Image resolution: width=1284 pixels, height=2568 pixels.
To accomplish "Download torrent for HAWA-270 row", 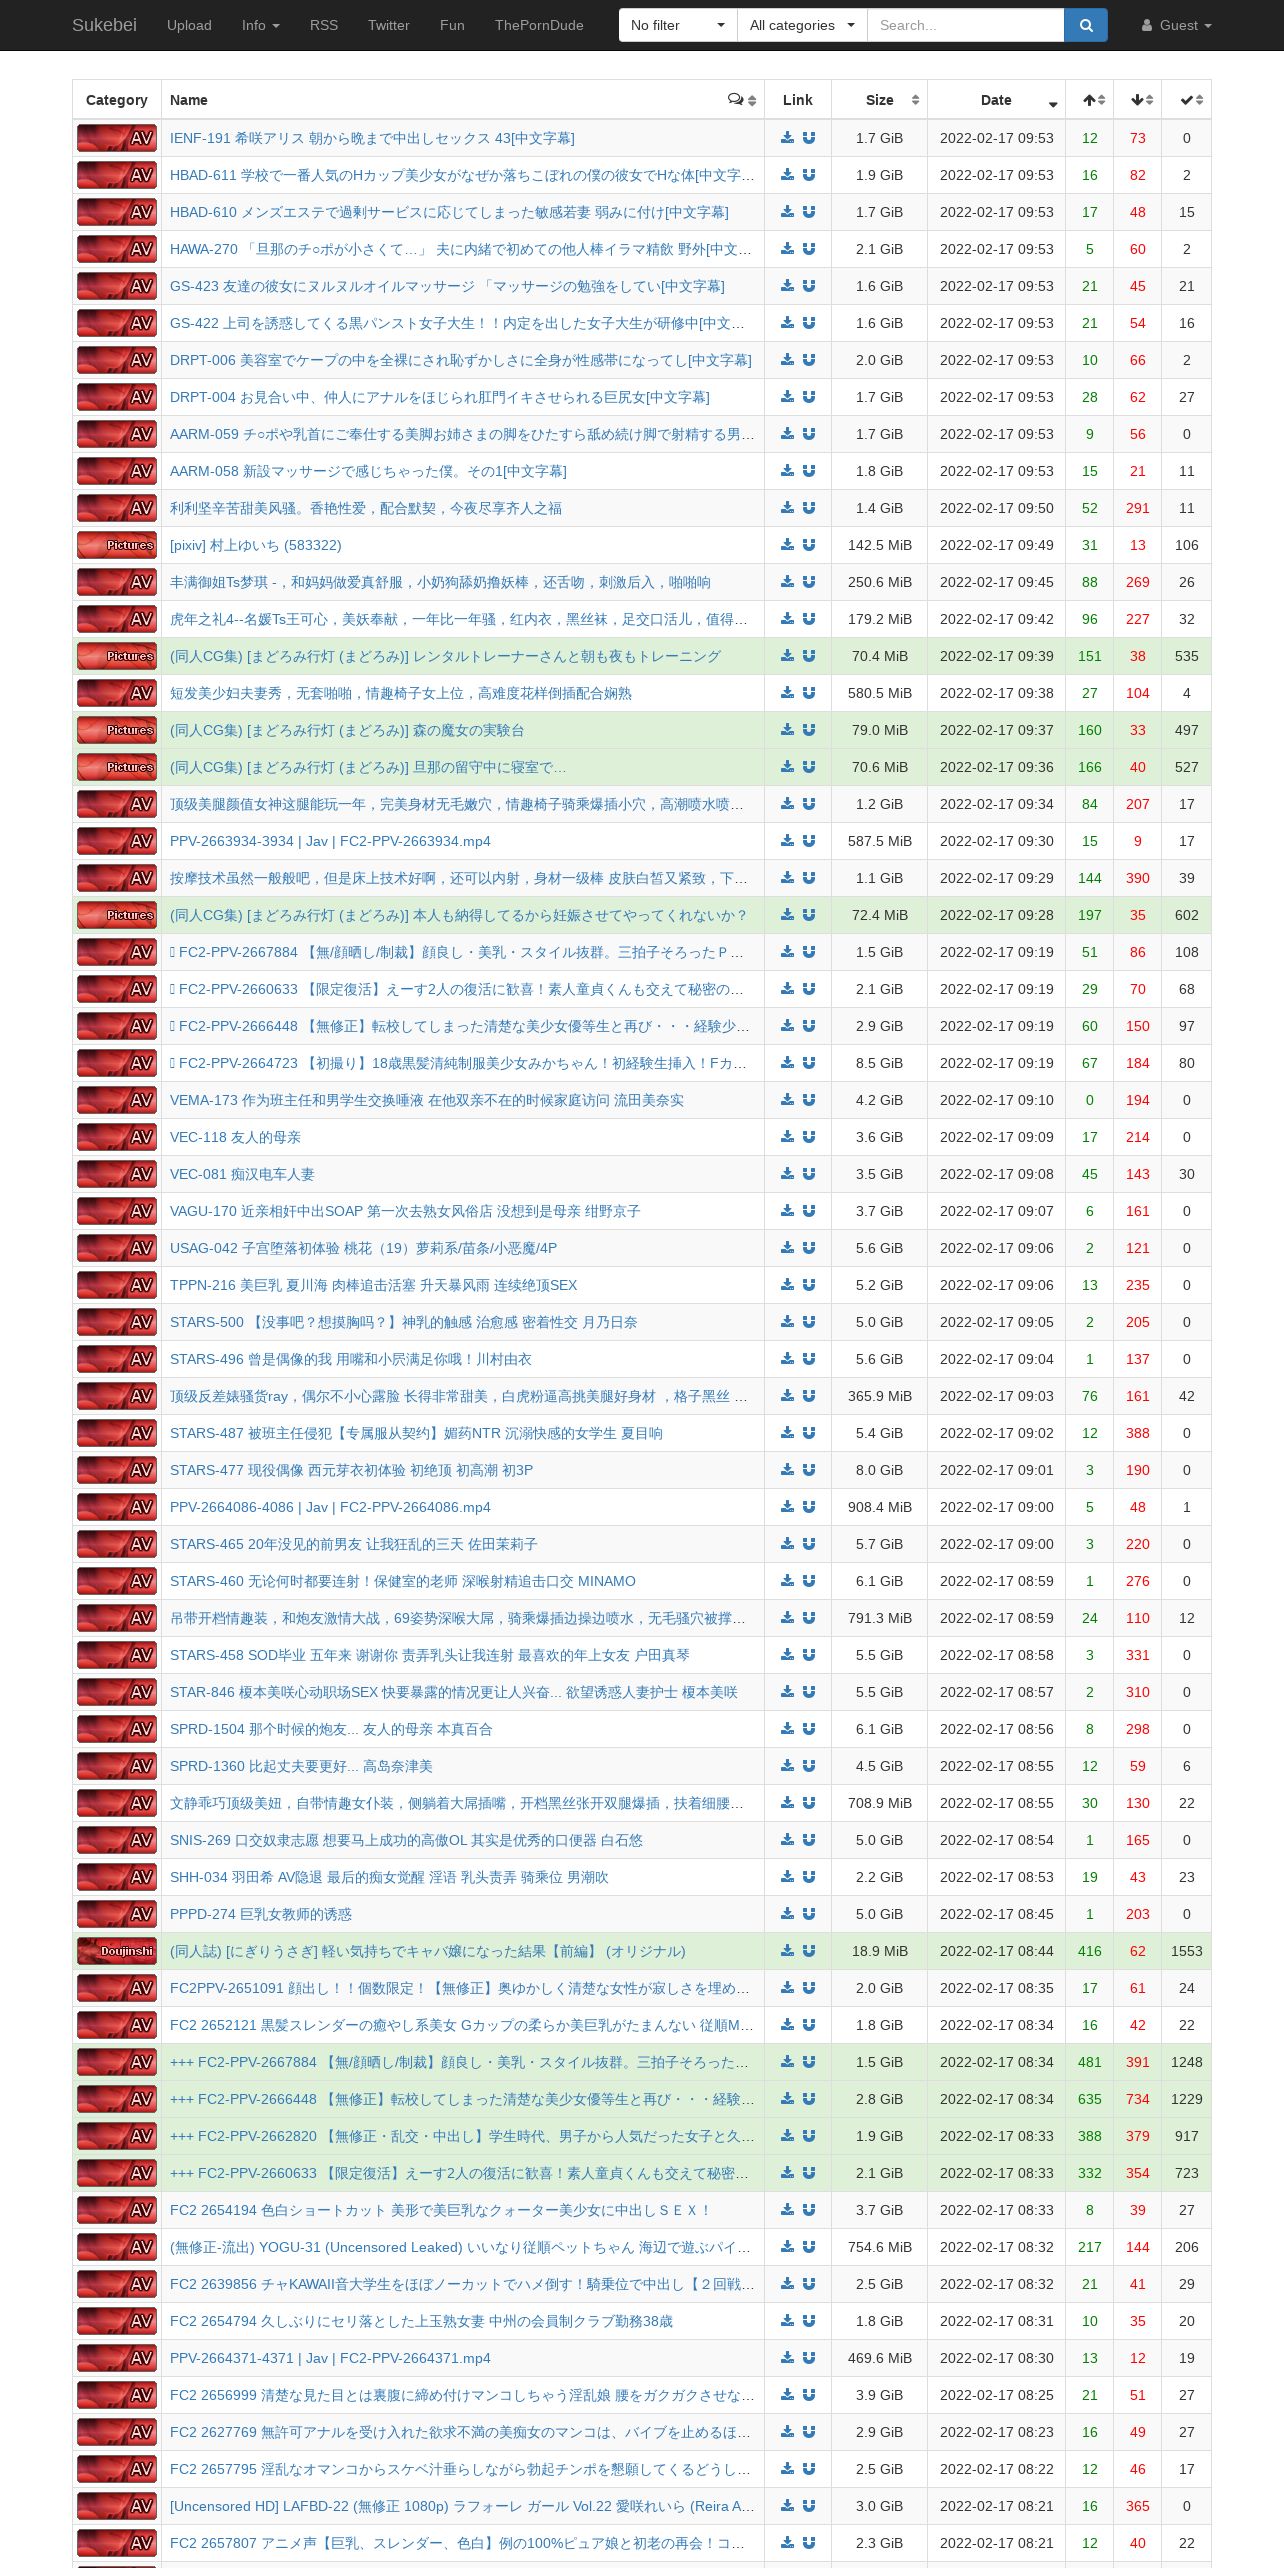I will coord(788,249).
